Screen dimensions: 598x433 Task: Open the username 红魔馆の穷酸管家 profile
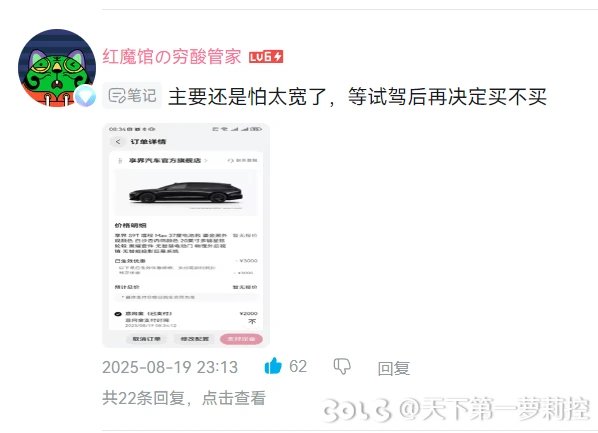(x=172, y=57)
